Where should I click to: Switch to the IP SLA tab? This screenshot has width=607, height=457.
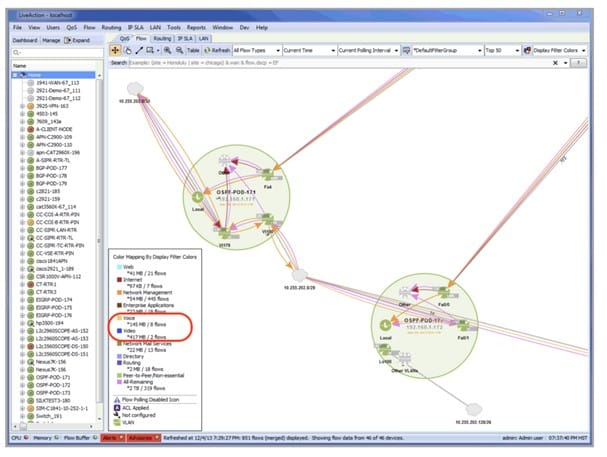pyautogui.click(x=185, y=39)
